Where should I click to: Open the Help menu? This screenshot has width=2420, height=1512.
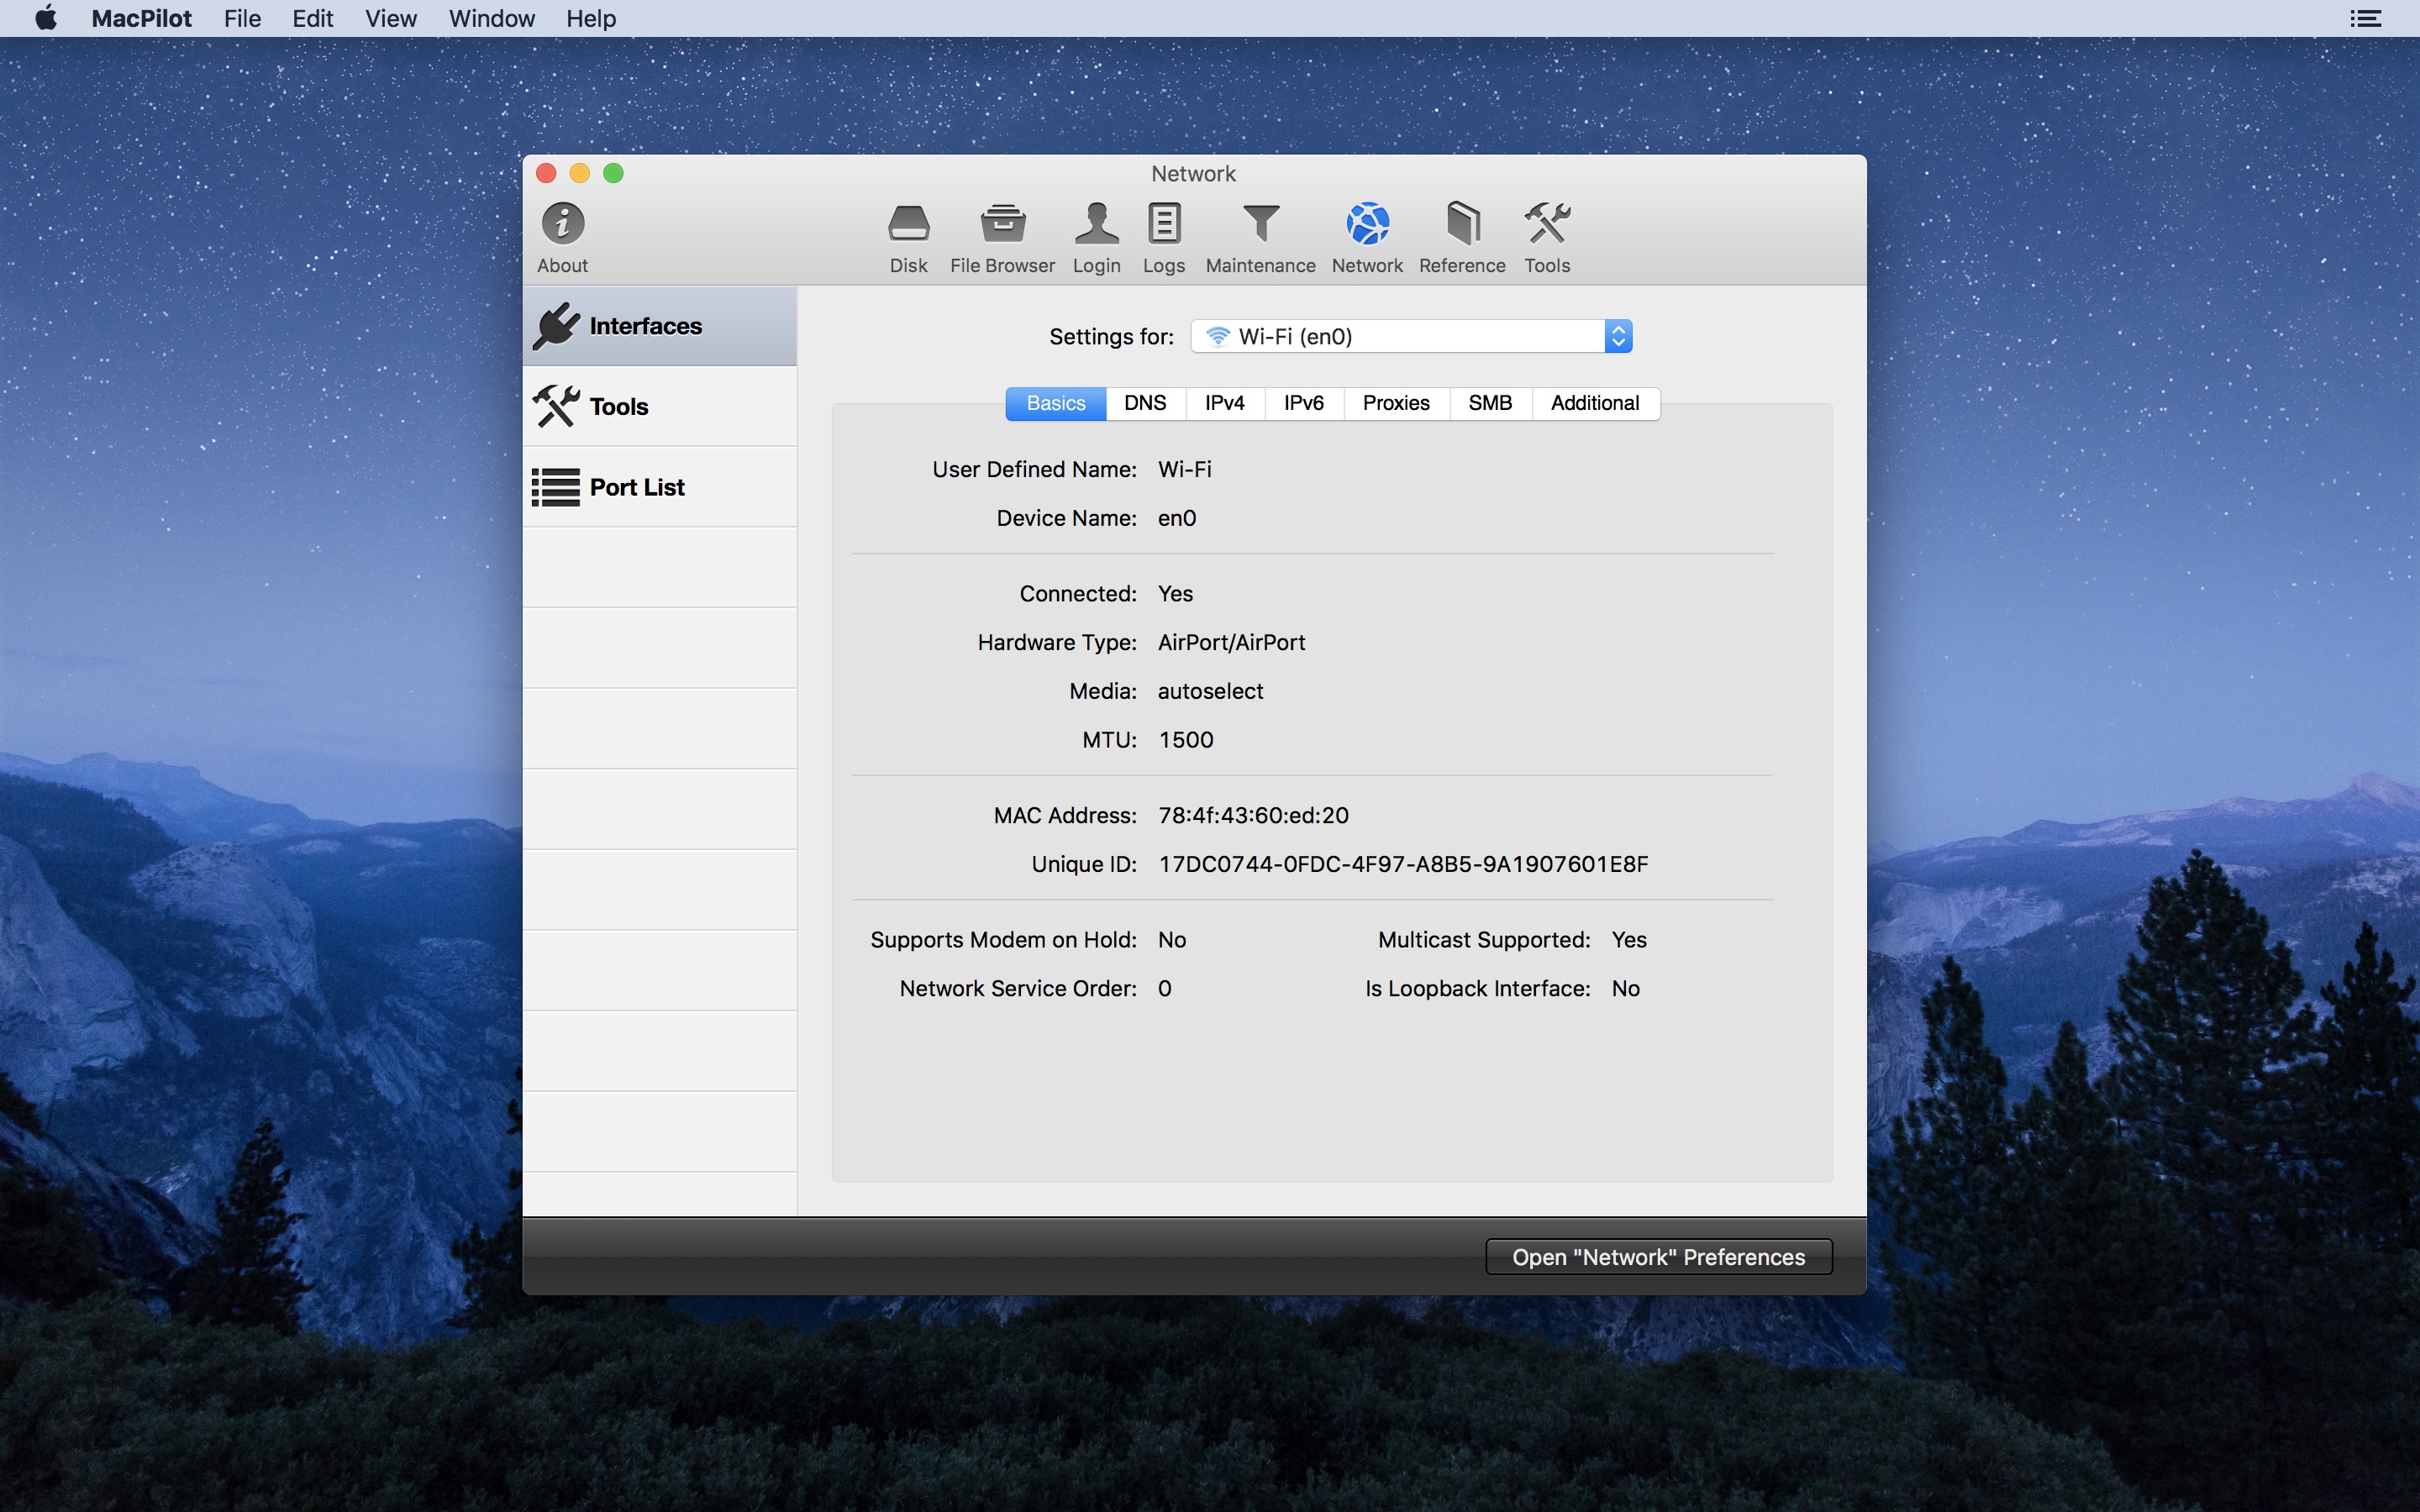(x=590, y=18)
